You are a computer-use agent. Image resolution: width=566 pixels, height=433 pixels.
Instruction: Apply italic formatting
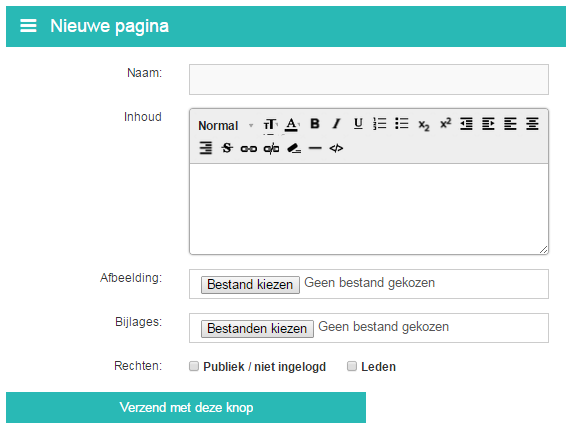click(x=336, y=124)
